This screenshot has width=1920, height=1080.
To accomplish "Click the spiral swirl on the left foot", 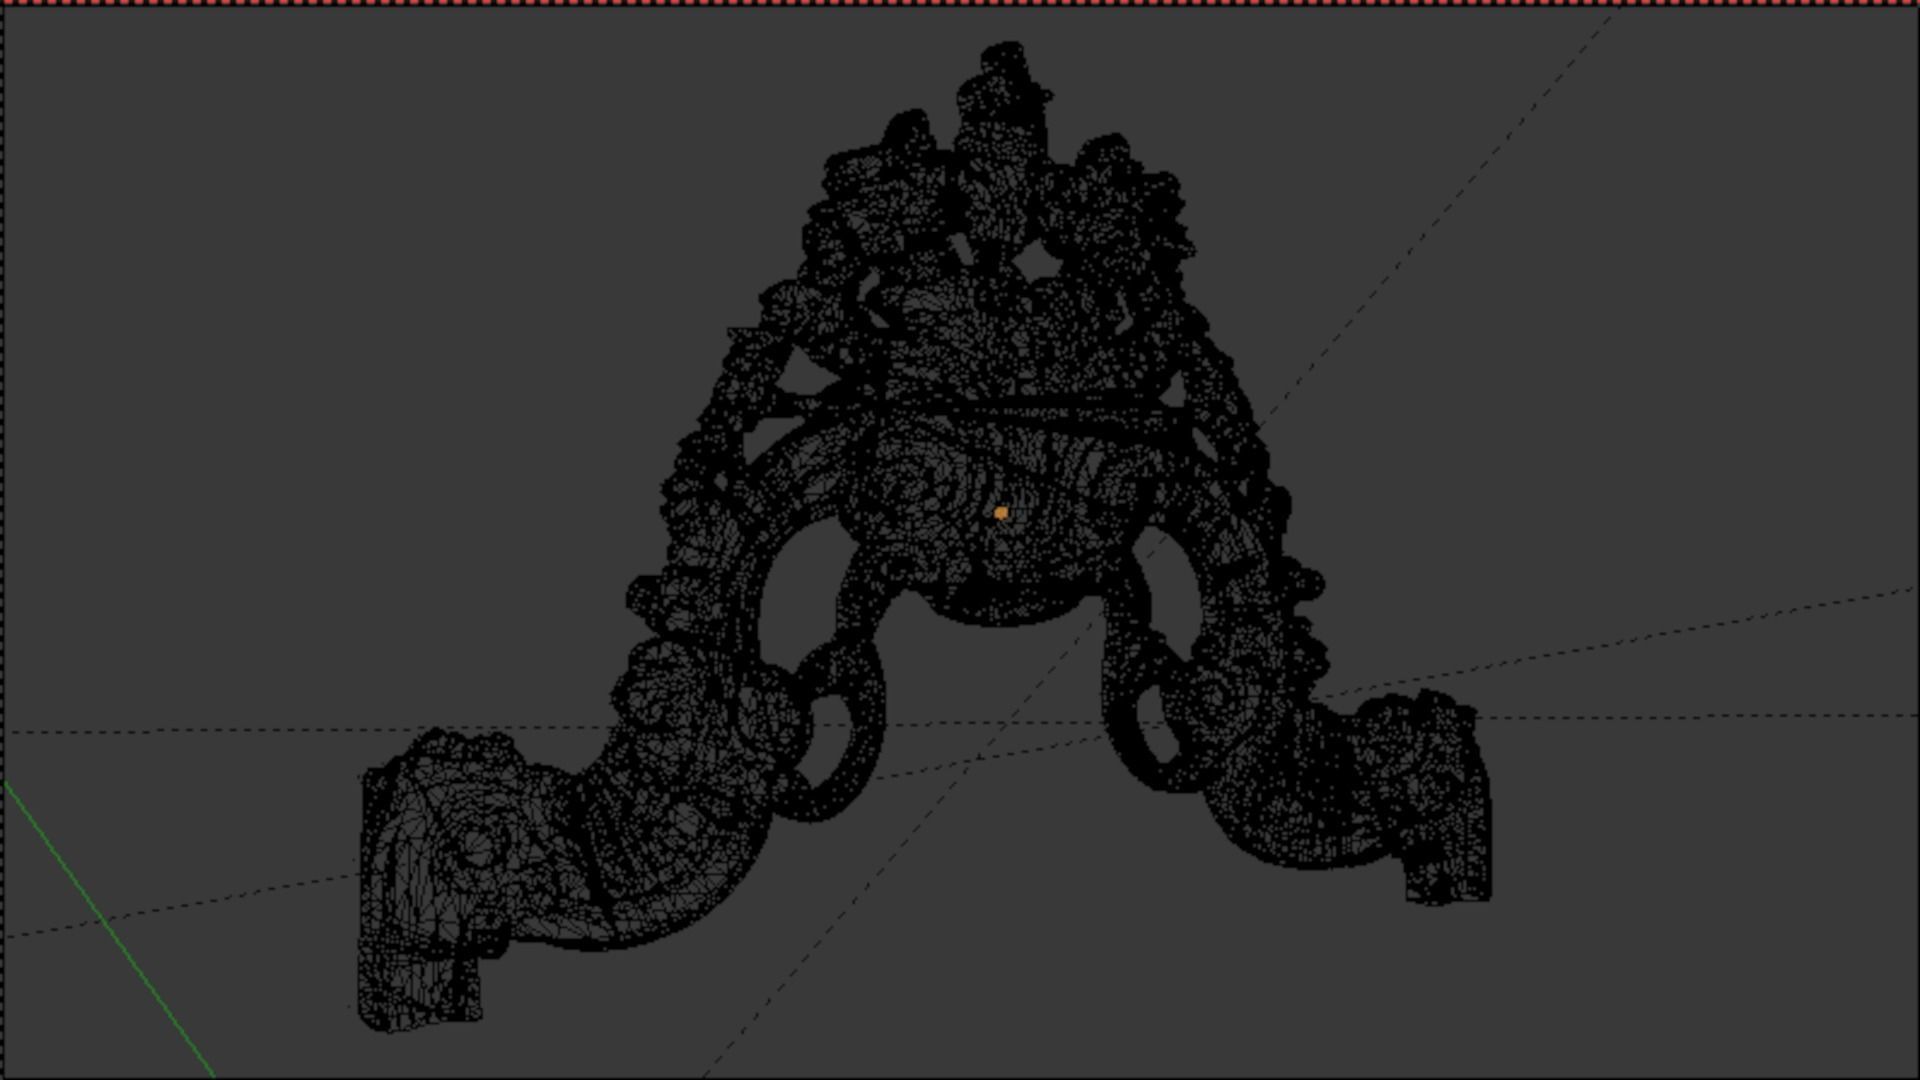I will [x=478, y=848].
